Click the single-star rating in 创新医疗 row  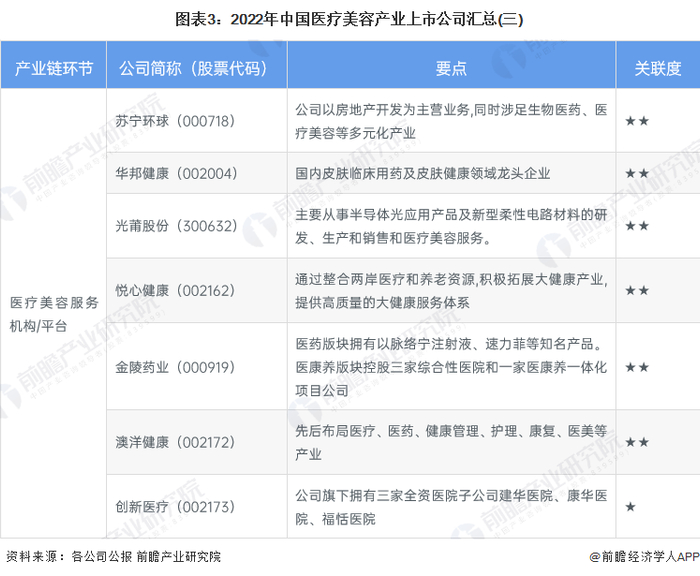(x=630, y=507)
